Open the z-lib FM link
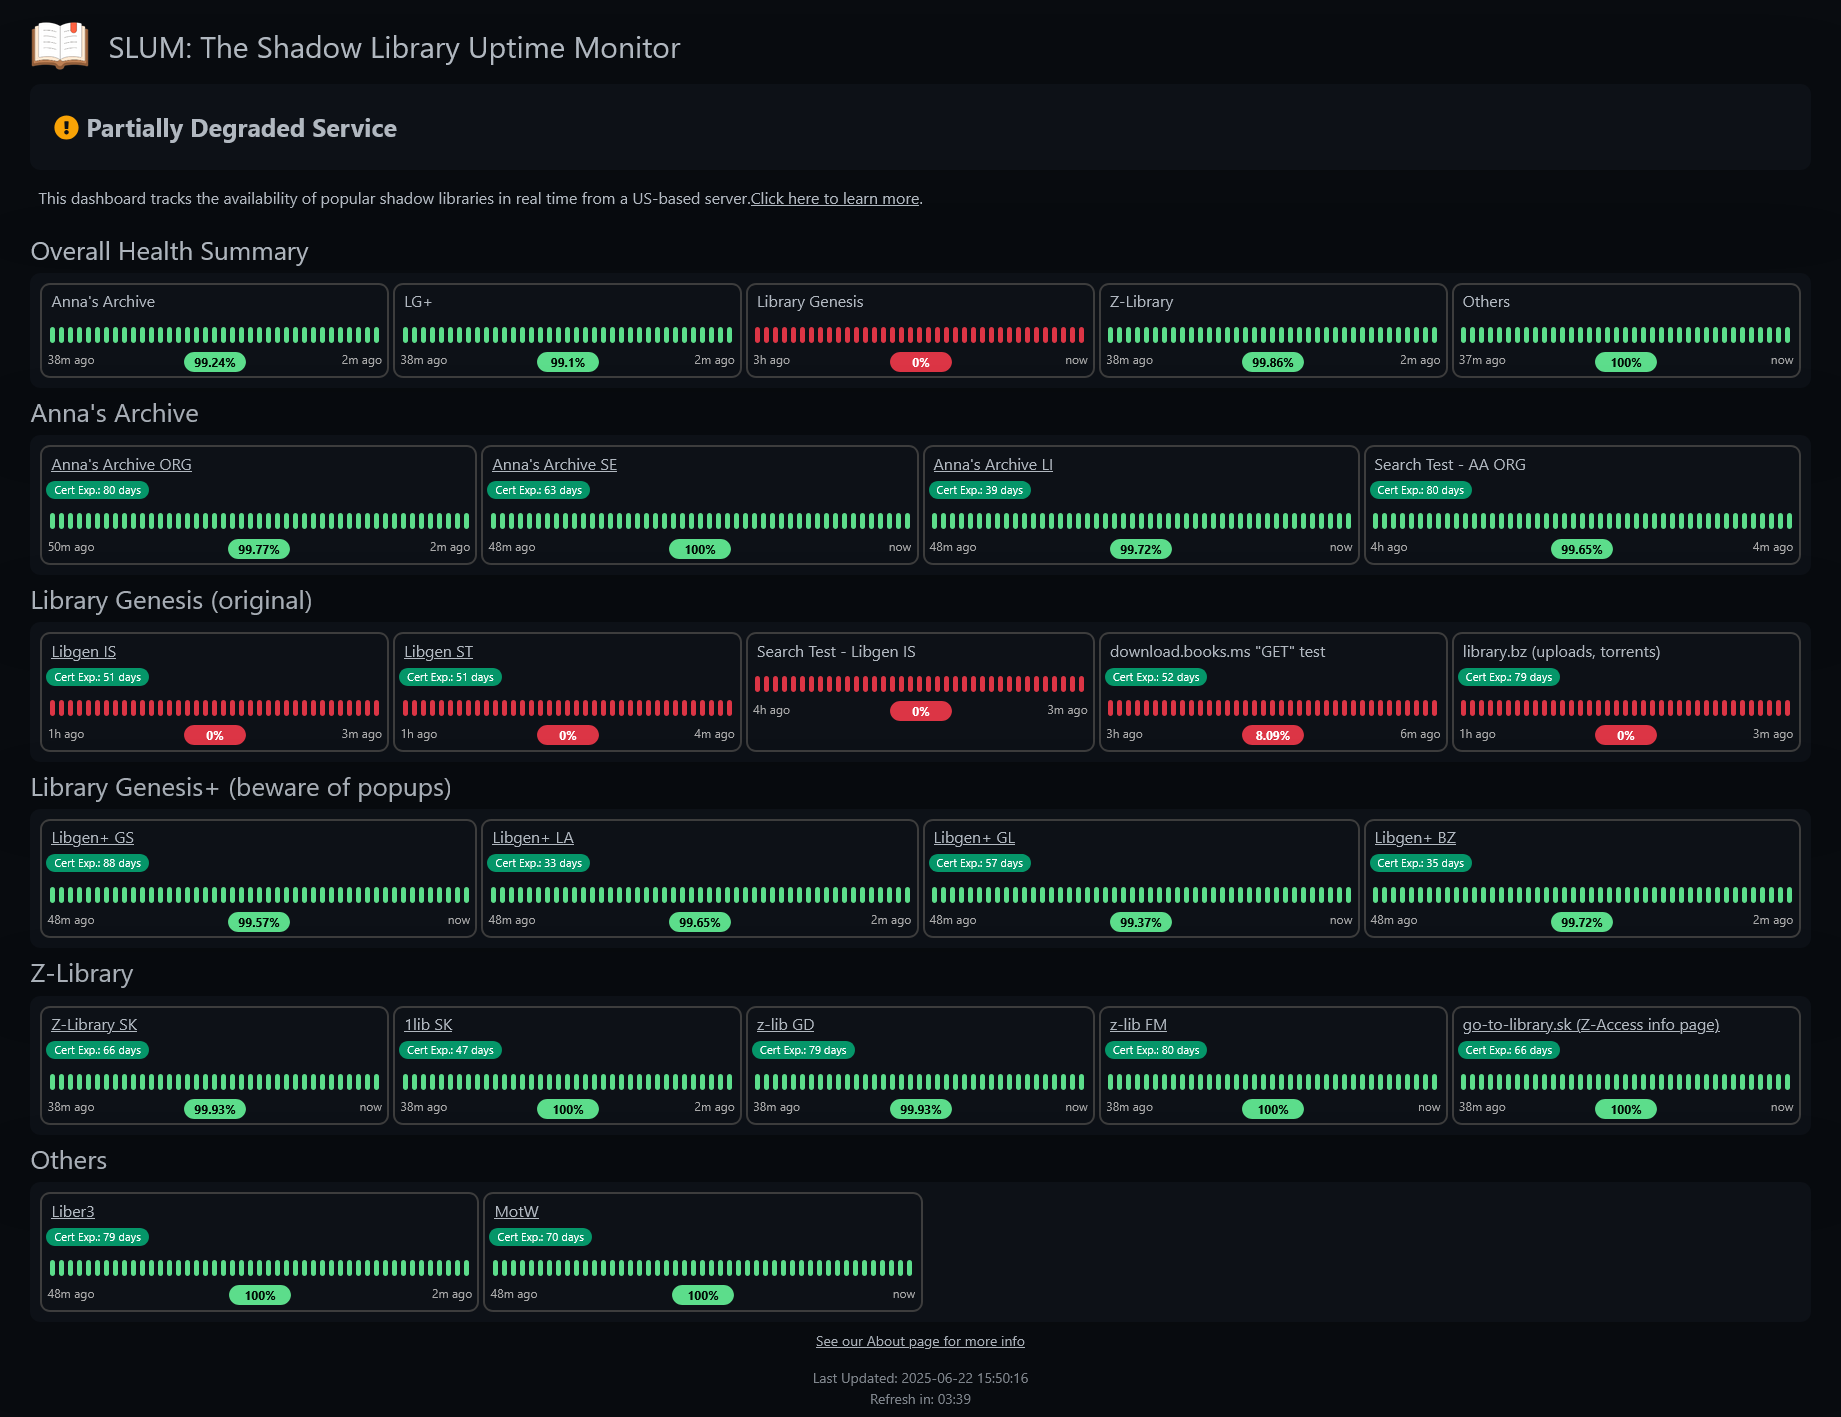Screen dimensions: 1841x1417 coord(1138,1024)
